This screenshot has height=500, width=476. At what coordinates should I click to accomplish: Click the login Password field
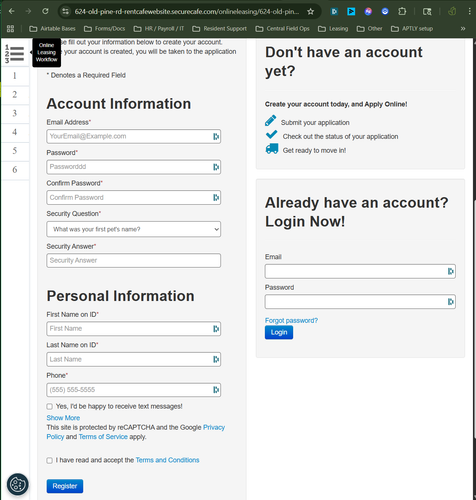click(x=360, y=302)
